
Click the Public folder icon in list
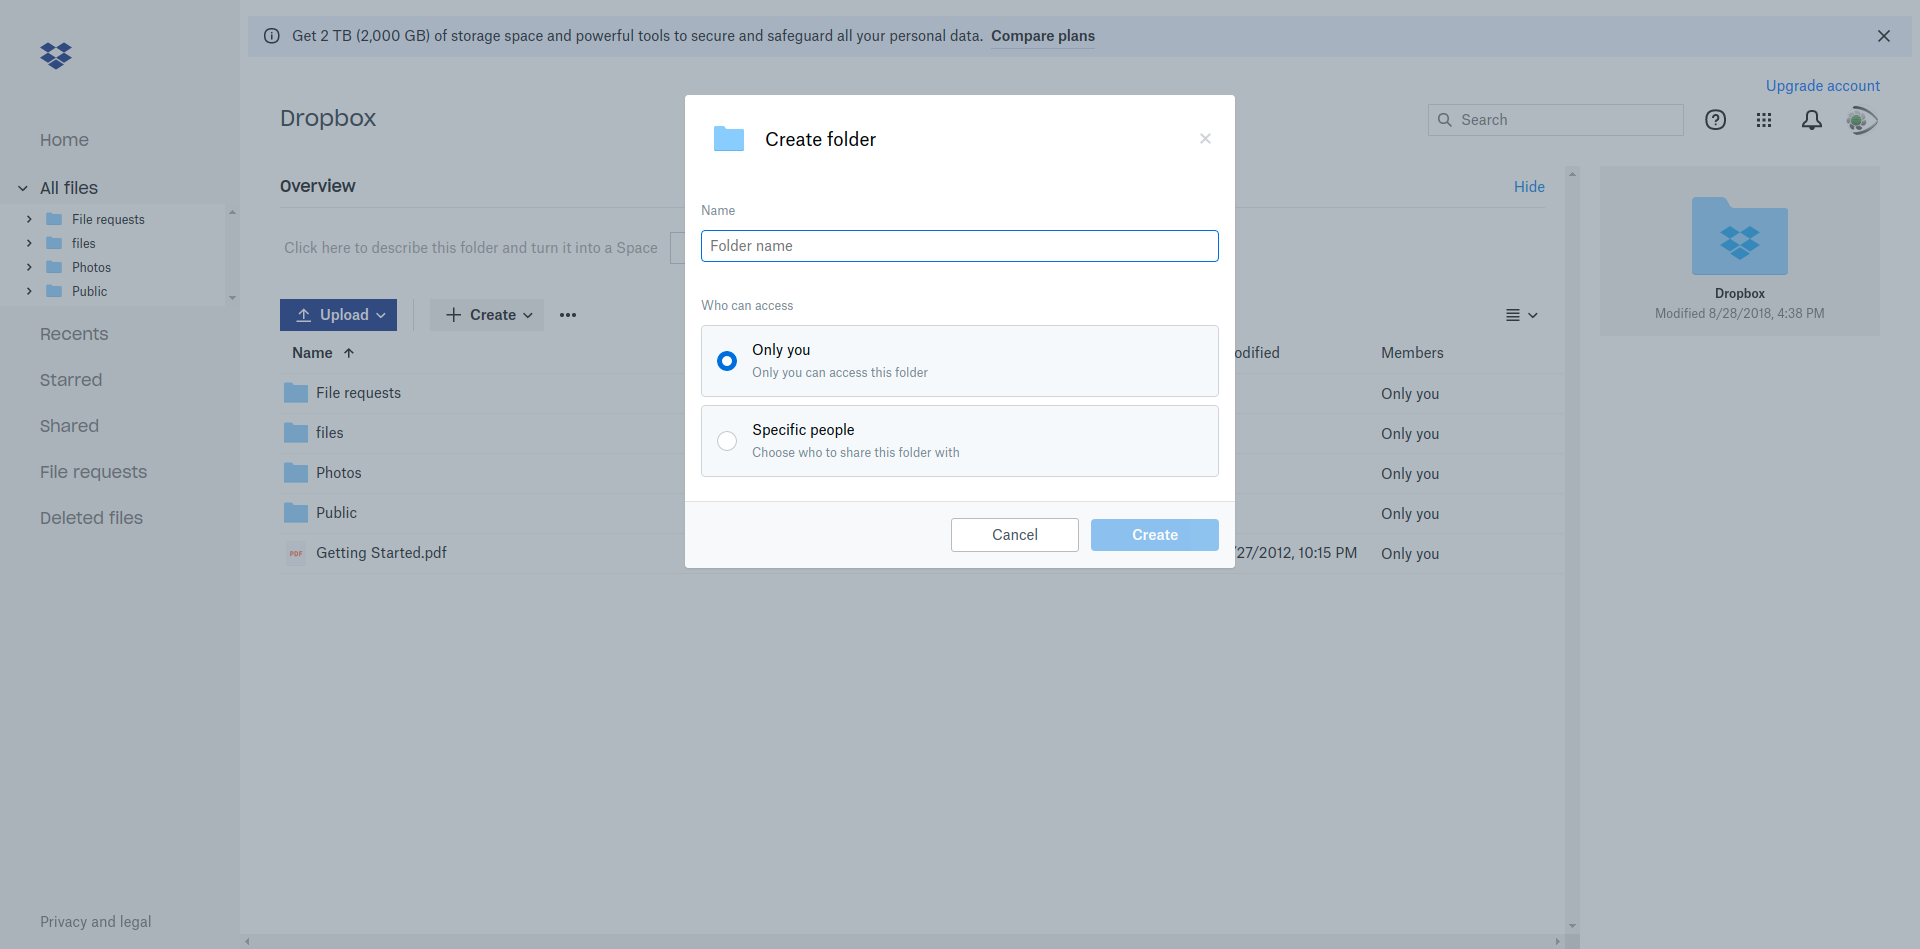(x=296, y=513)
